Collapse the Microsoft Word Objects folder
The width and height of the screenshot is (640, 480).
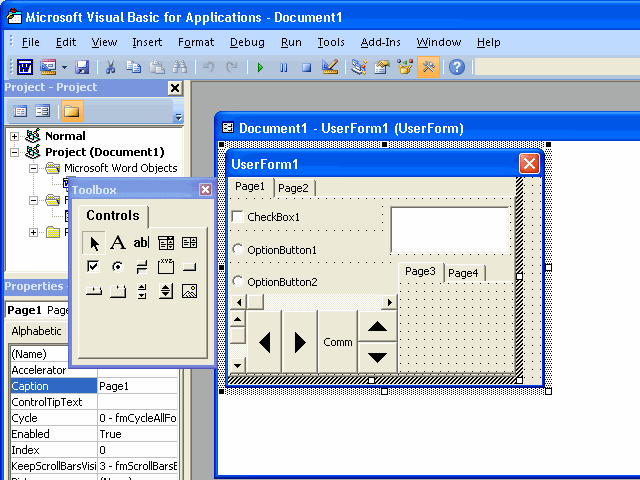33,168
